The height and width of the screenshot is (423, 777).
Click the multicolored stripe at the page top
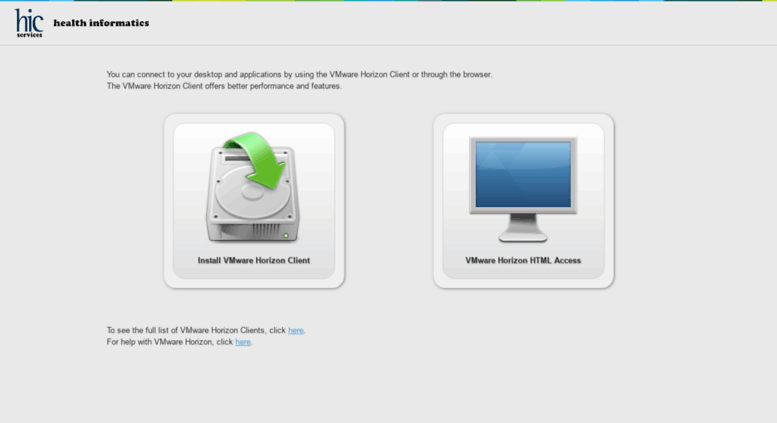[388, 0]
